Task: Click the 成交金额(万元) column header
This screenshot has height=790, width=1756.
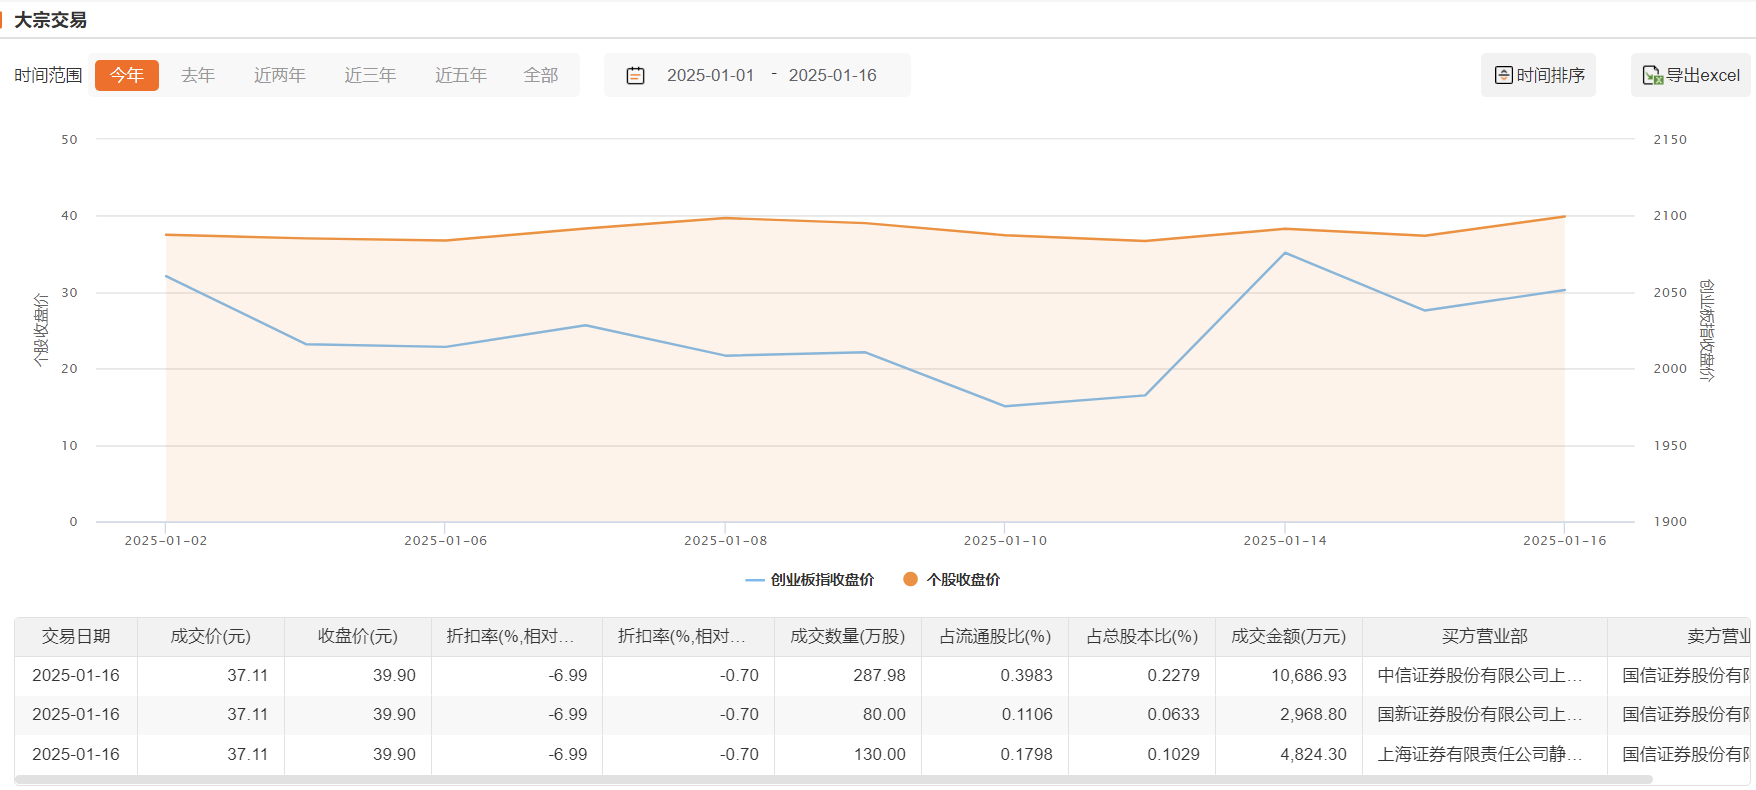Action: point(1288,637)
